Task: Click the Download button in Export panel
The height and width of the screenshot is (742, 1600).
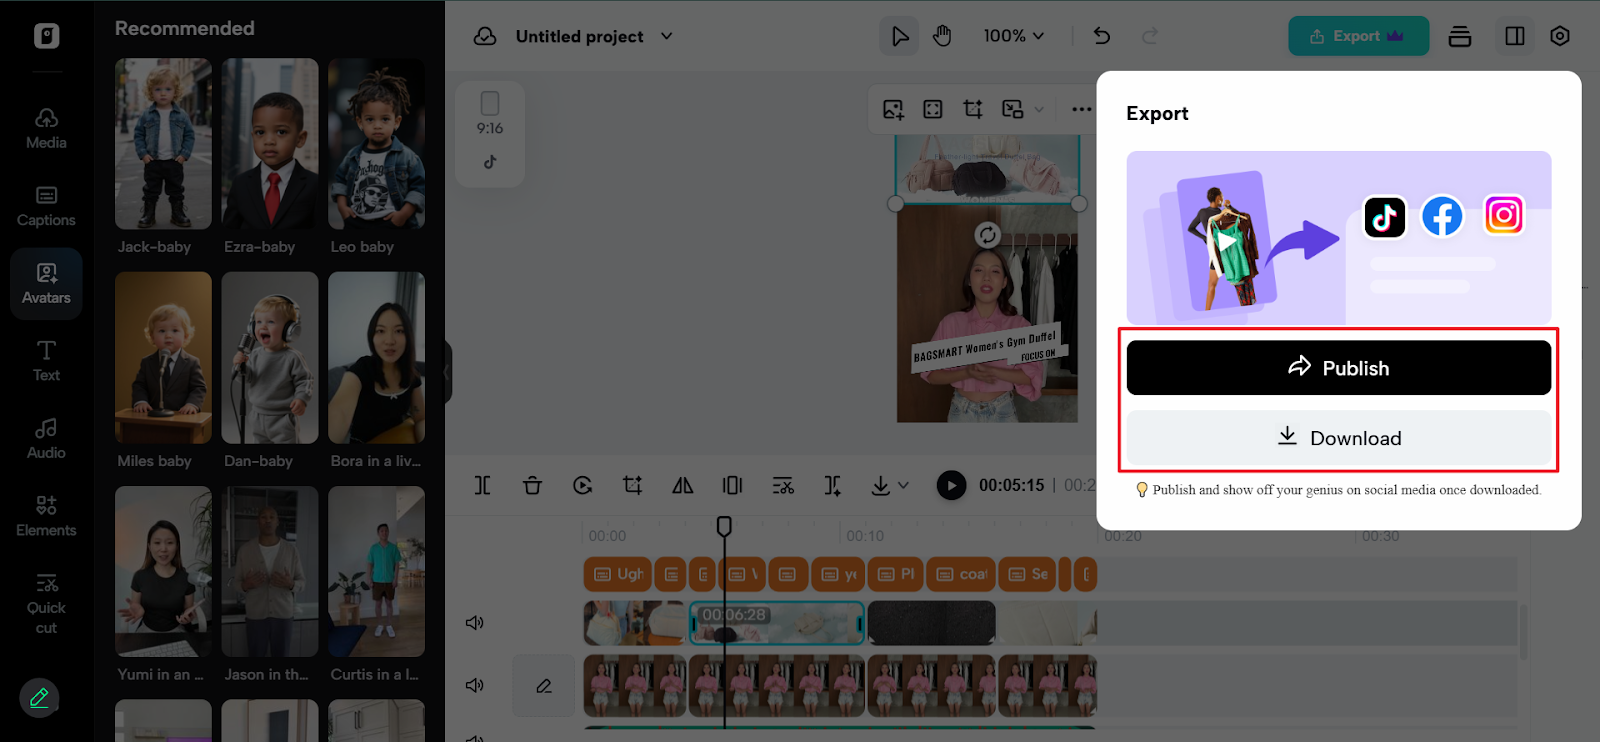Action: pos(1338,438)
